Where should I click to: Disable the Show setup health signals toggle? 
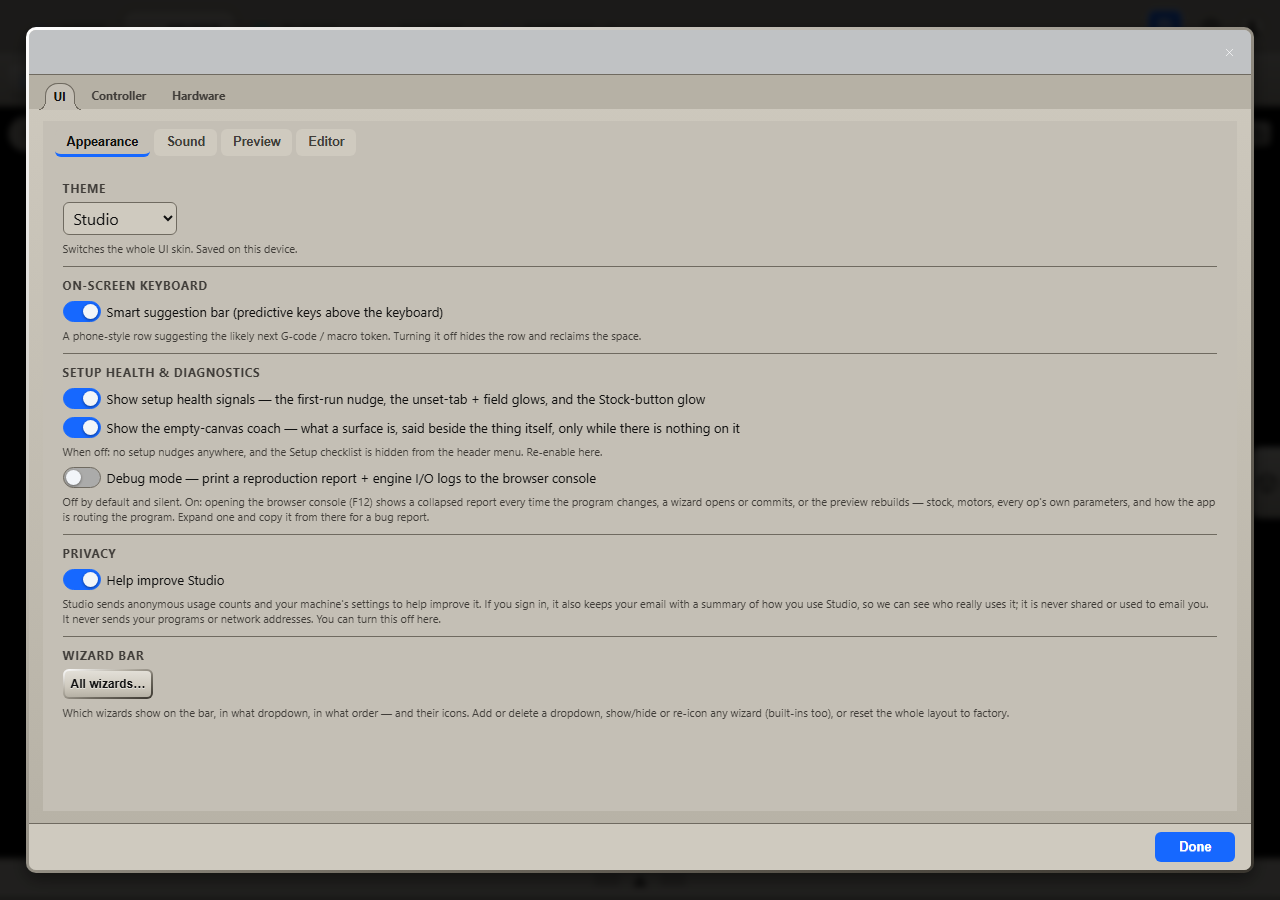click(x=82, y=399)
